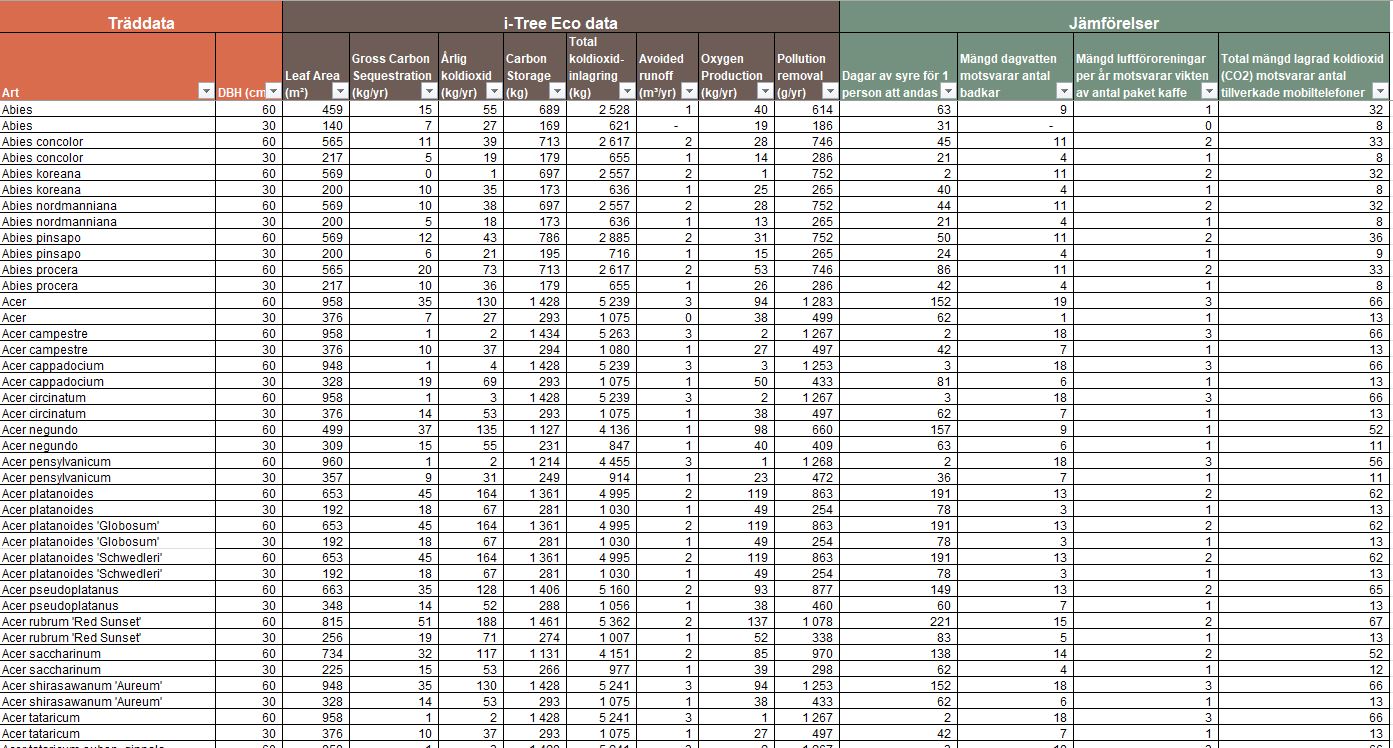Open the Avoided runoff filter dropdown
Image resolution: width=1393 pixels, height=748 pixels.
[689, 92]
